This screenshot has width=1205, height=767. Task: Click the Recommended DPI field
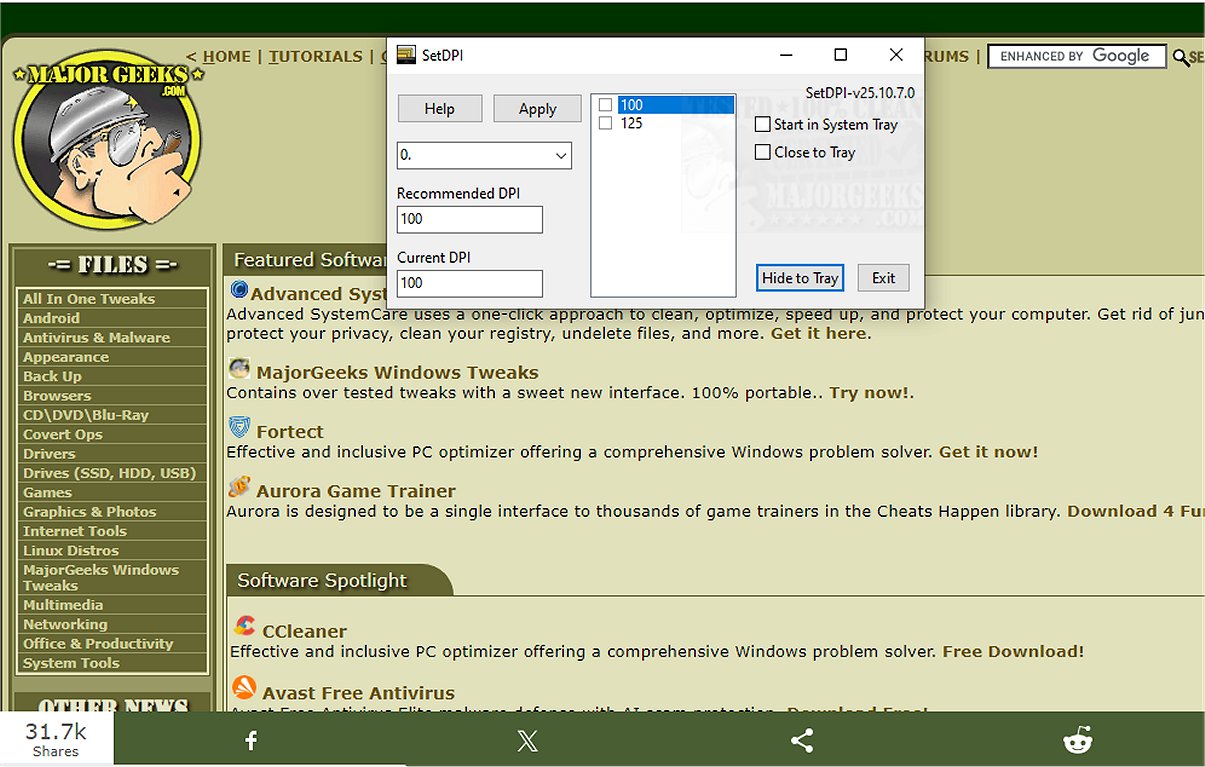click(x=470, y=219)
